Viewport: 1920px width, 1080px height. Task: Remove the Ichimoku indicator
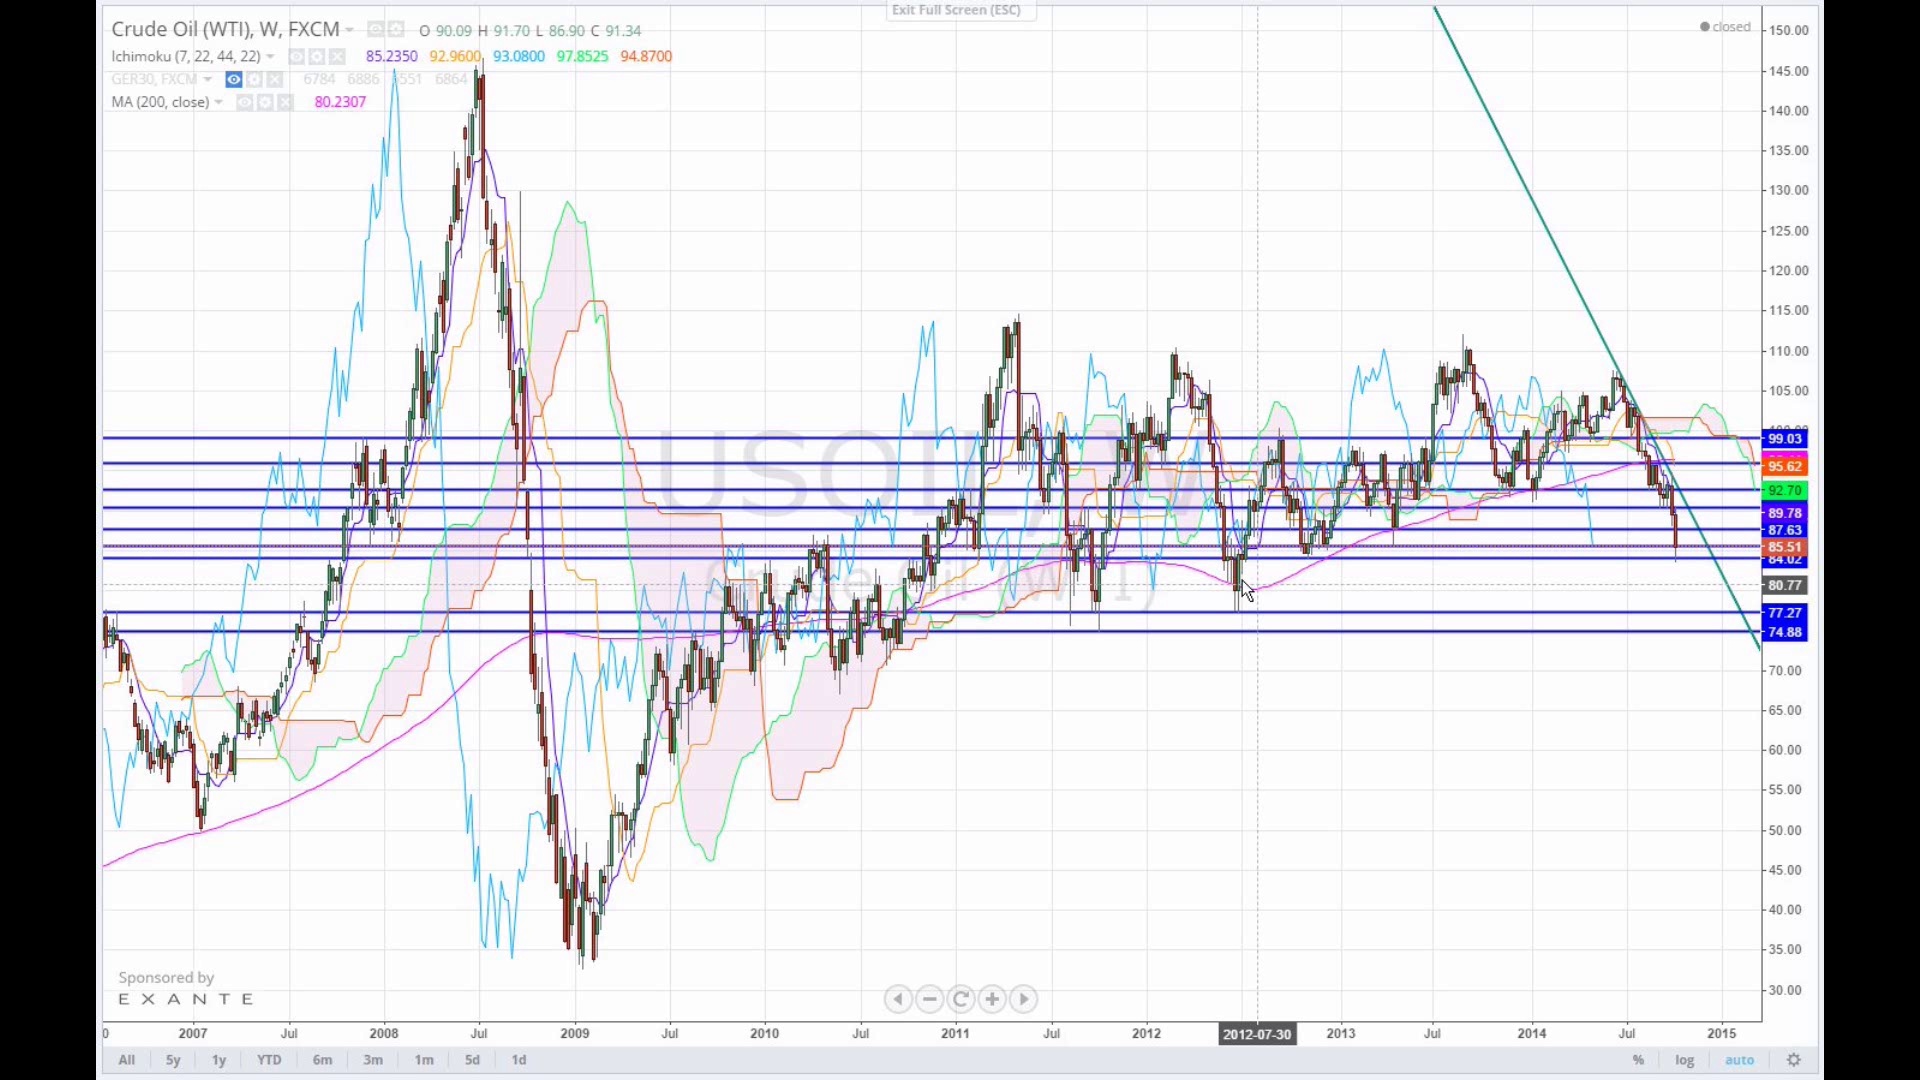pos(337,57)
